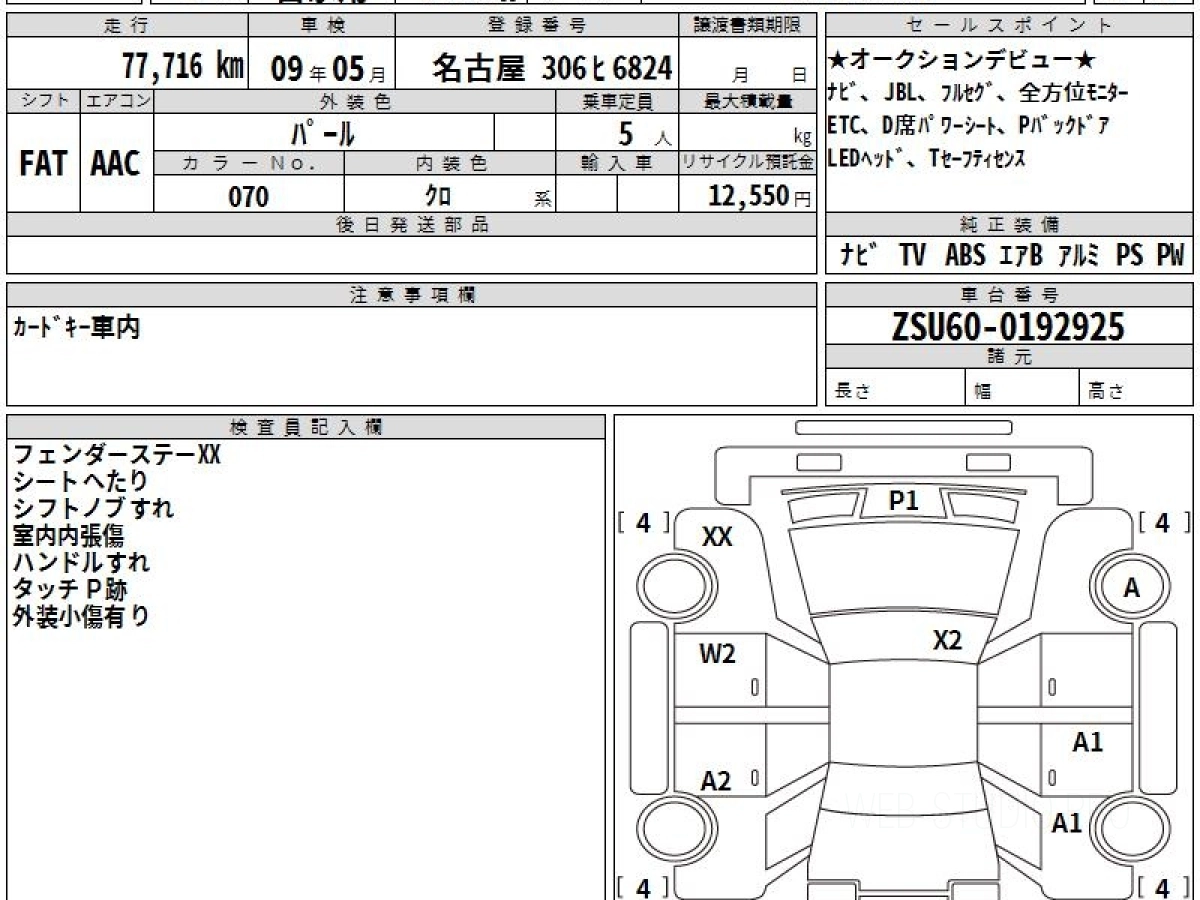Select the パール exterior color cell
Image resolution: width=1200 pixels, height=900 pixels.
coord(323,132)
